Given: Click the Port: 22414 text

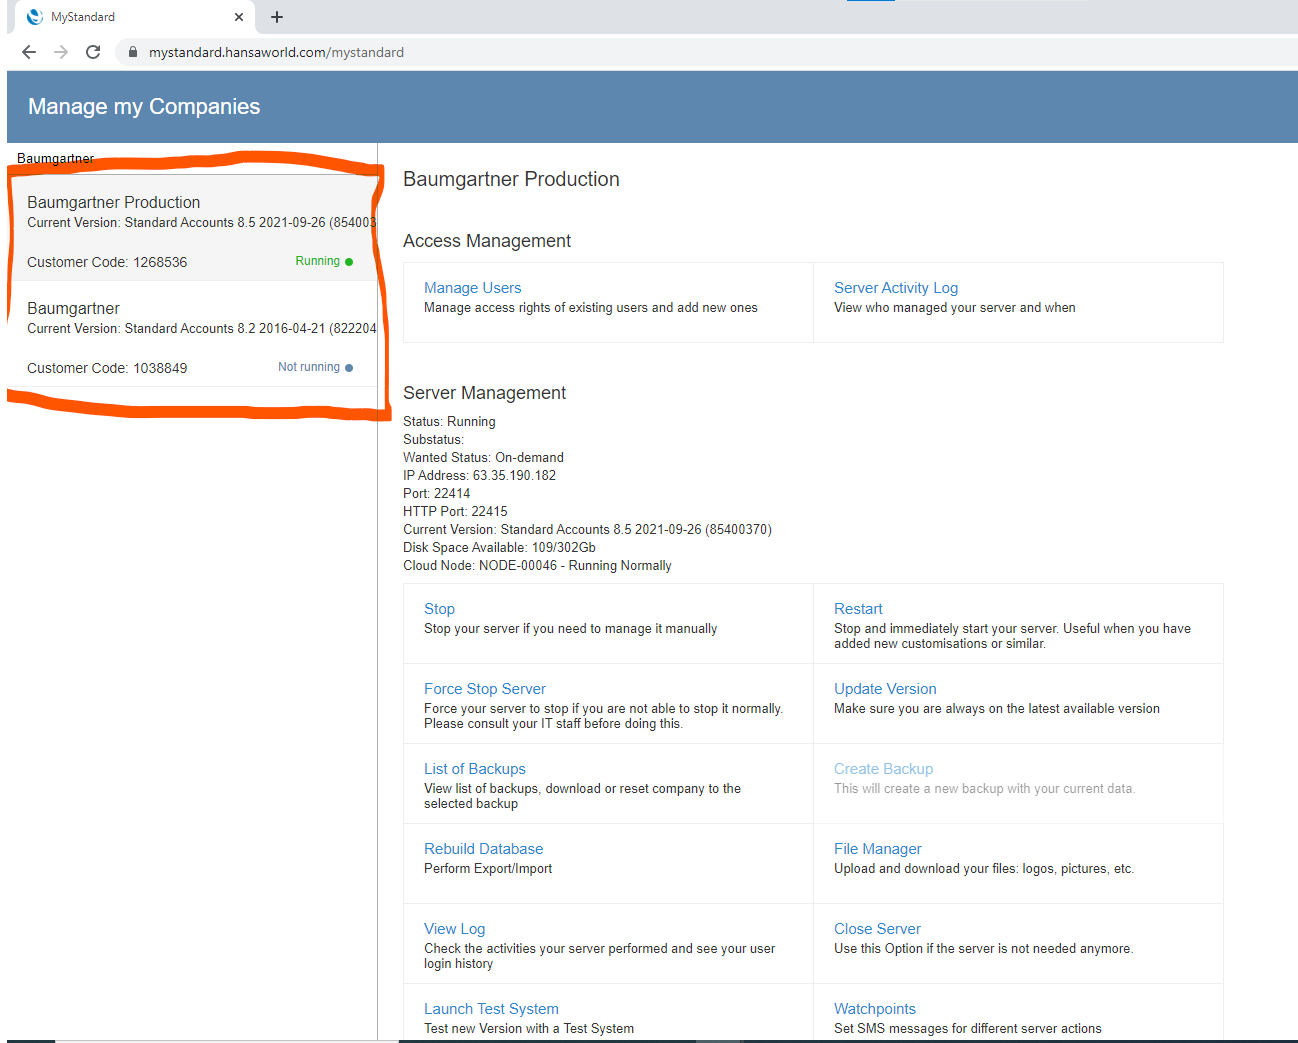Looking at the screenshot, I should (436, 494).
